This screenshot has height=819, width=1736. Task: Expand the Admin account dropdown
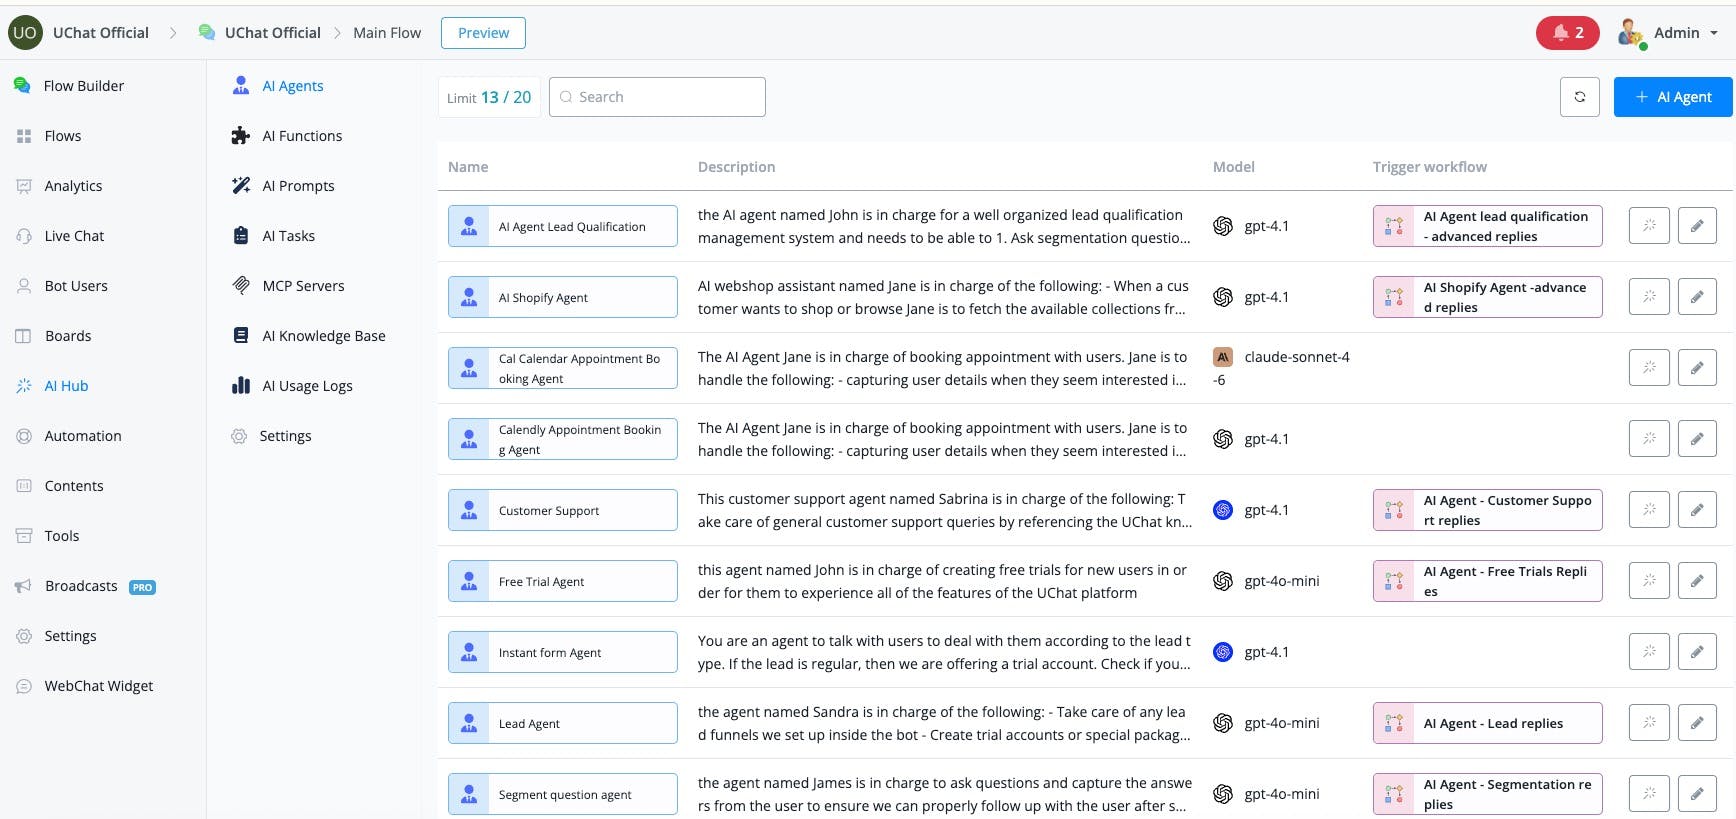pyautogui.click(x=1669, y=33)
